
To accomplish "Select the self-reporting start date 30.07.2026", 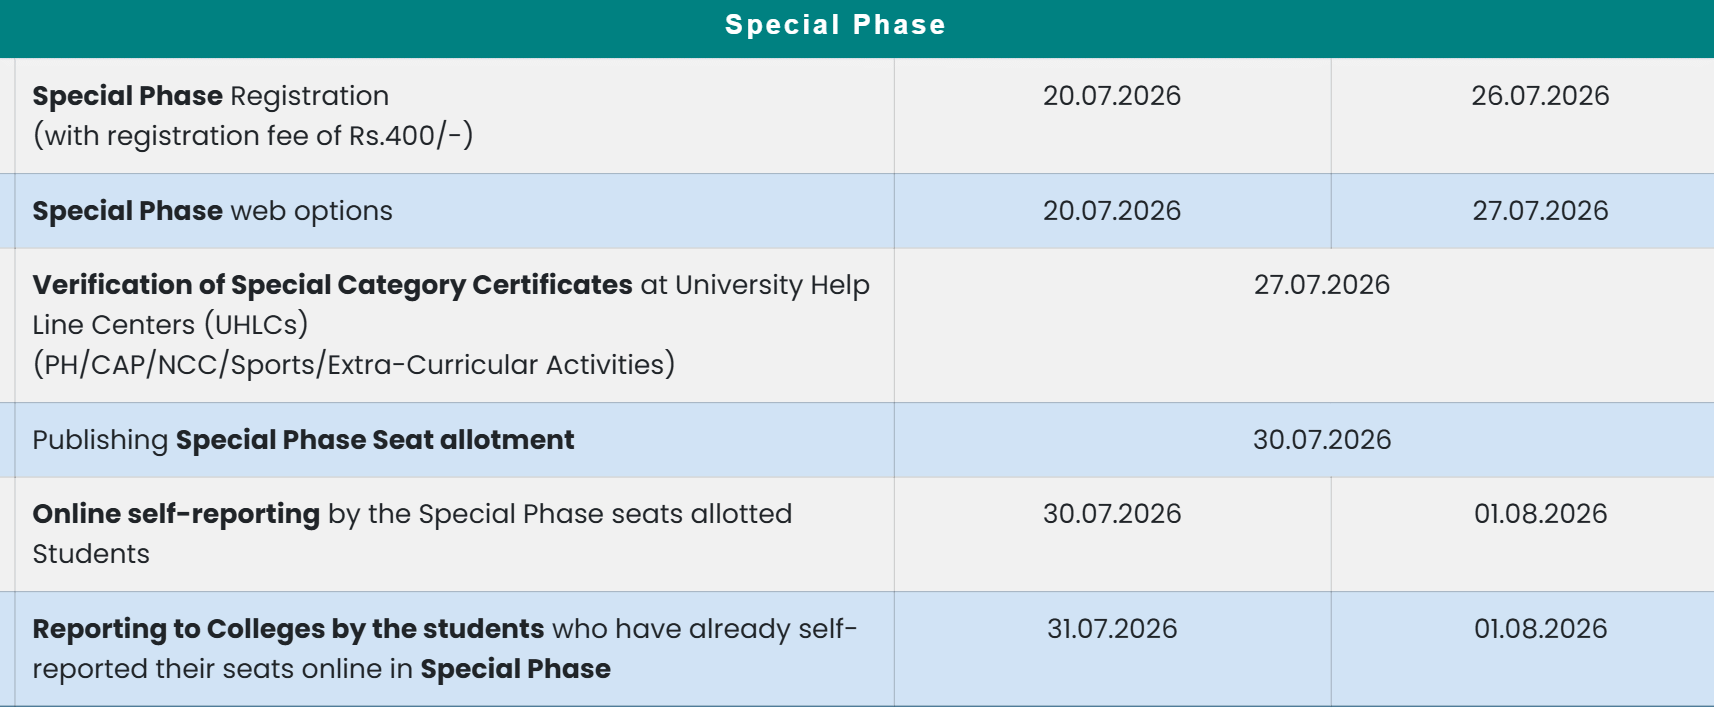I will coord(1112,514).
